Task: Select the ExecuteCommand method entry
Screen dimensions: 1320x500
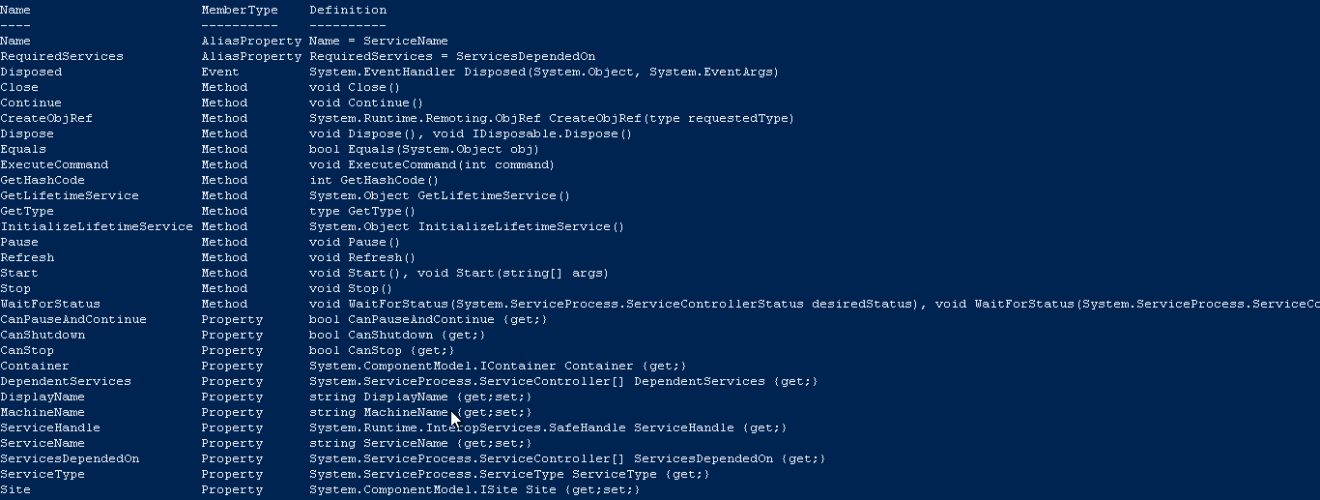Action: click(x=54, y=164)
